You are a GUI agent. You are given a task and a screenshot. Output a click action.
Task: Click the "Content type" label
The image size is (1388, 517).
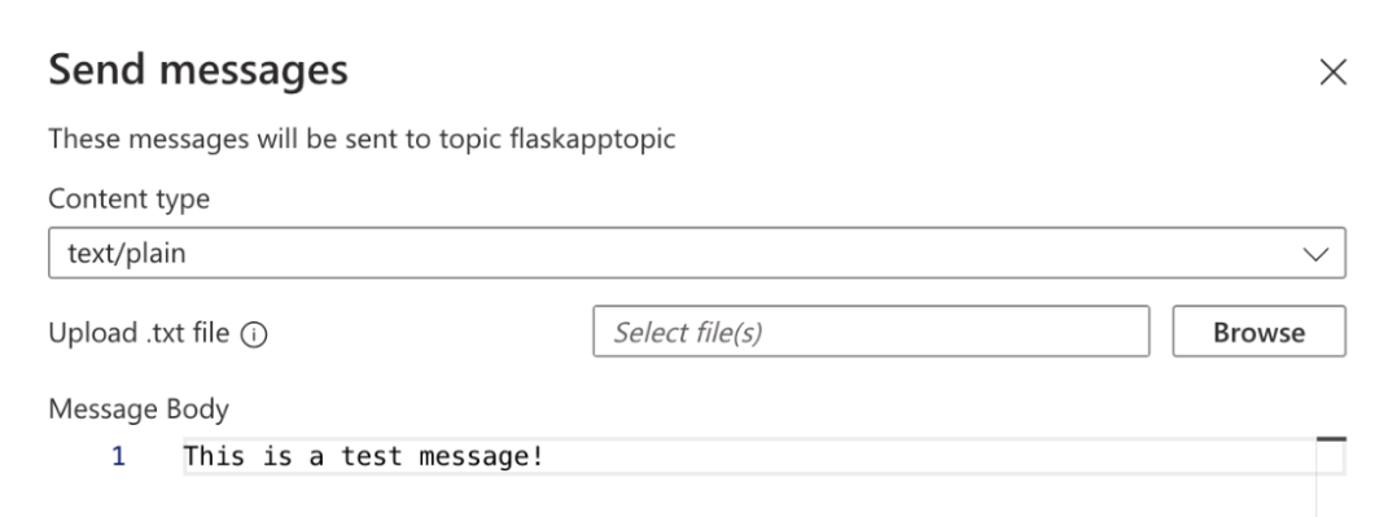click(x=129, y=199)
